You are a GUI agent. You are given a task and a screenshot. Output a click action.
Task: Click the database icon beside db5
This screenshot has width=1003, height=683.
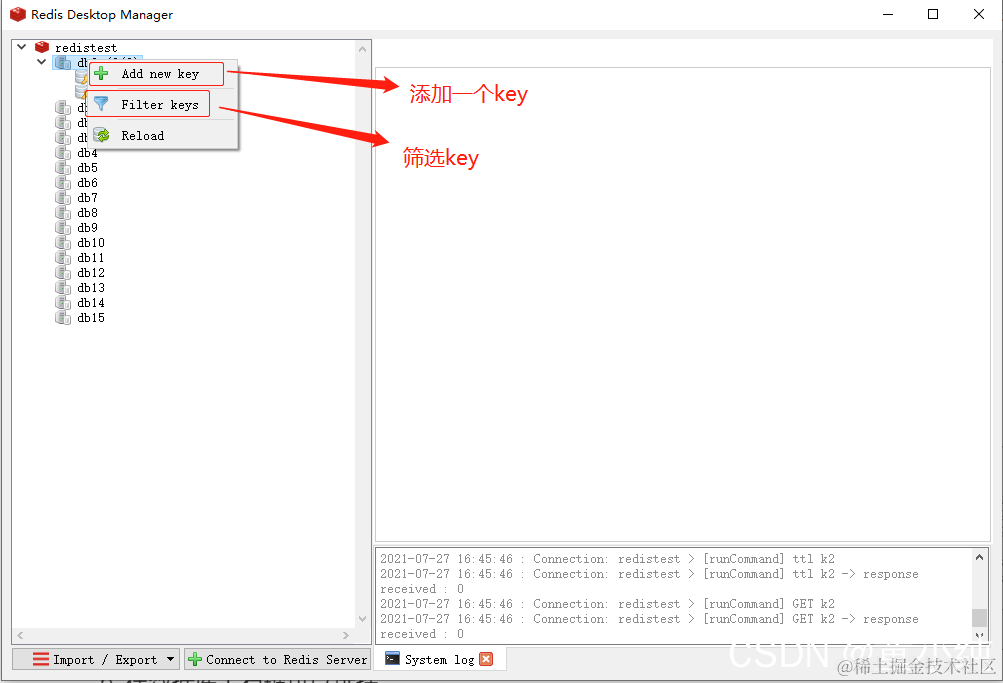tap(63, 168)
